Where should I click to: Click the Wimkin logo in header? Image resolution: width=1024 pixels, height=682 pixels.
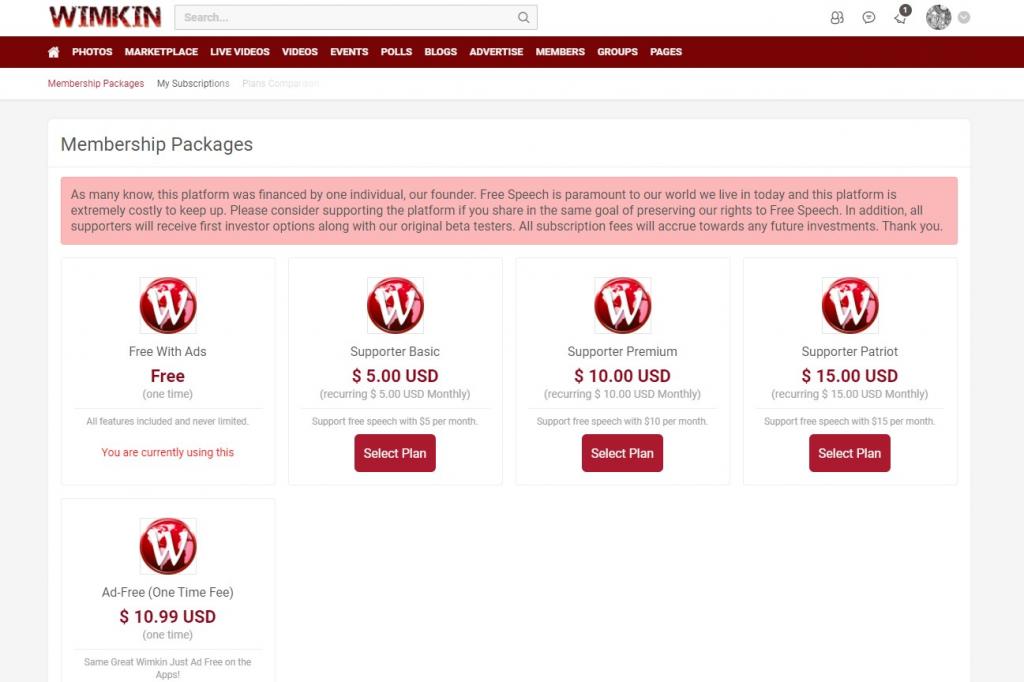click(x=105, y=17)
